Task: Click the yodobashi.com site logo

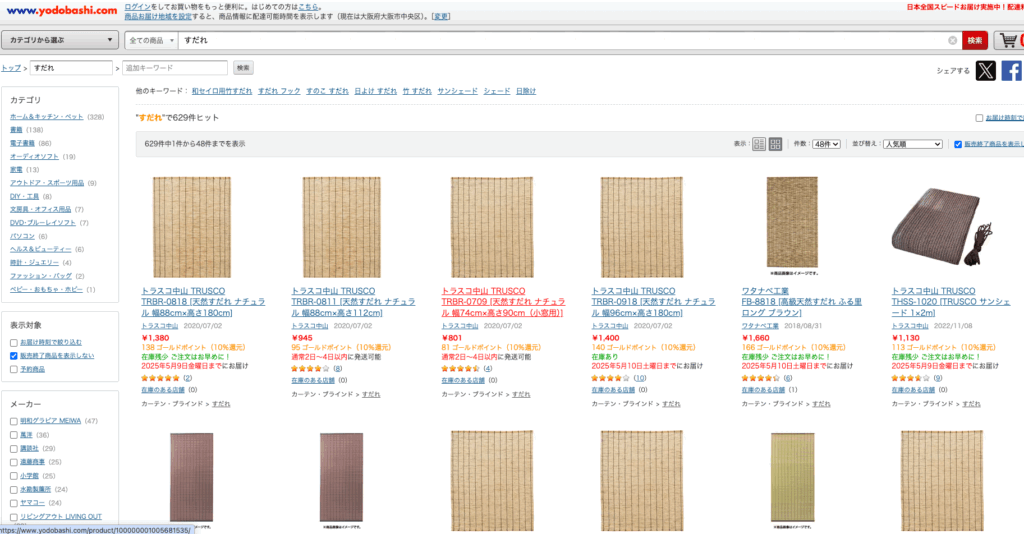Action: pos(62,10)
